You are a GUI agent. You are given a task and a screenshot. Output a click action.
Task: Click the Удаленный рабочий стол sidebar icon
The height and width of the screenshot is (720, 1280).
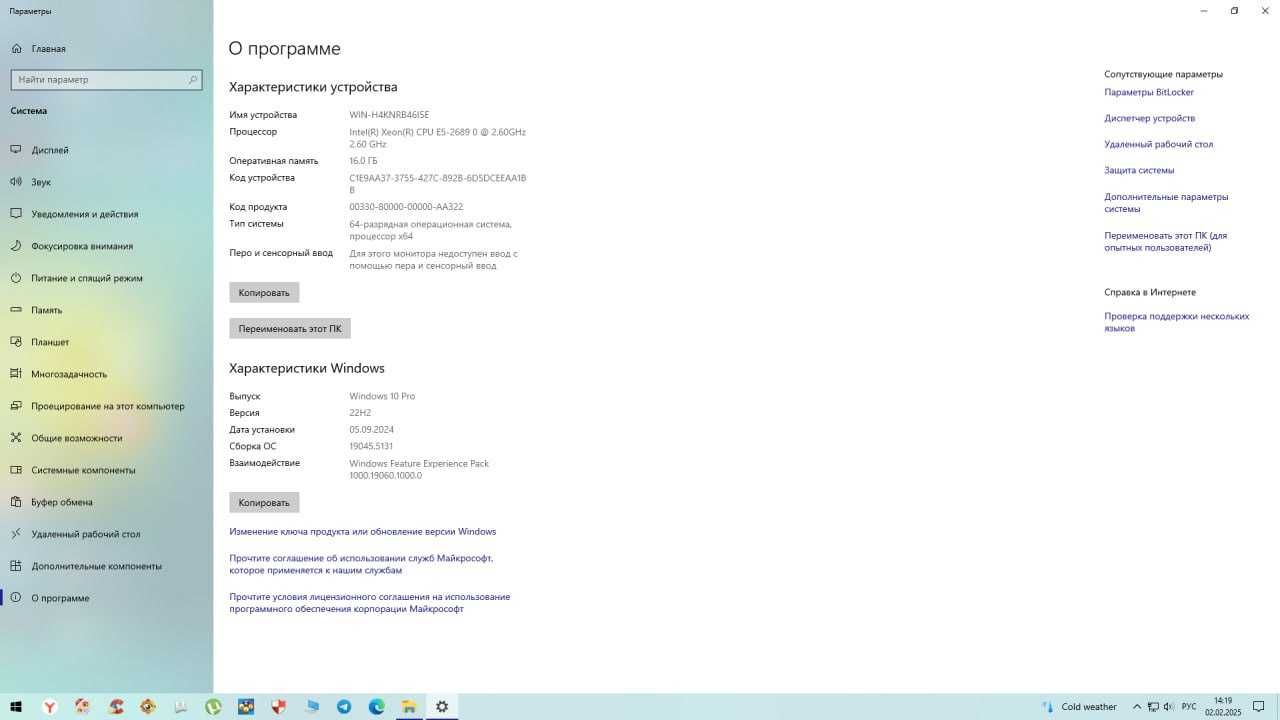coord(16,534)
